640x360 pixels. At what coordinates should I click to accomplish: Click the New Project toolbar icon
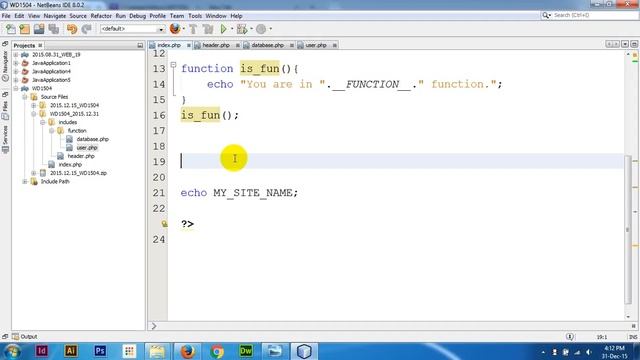[24, 29]
